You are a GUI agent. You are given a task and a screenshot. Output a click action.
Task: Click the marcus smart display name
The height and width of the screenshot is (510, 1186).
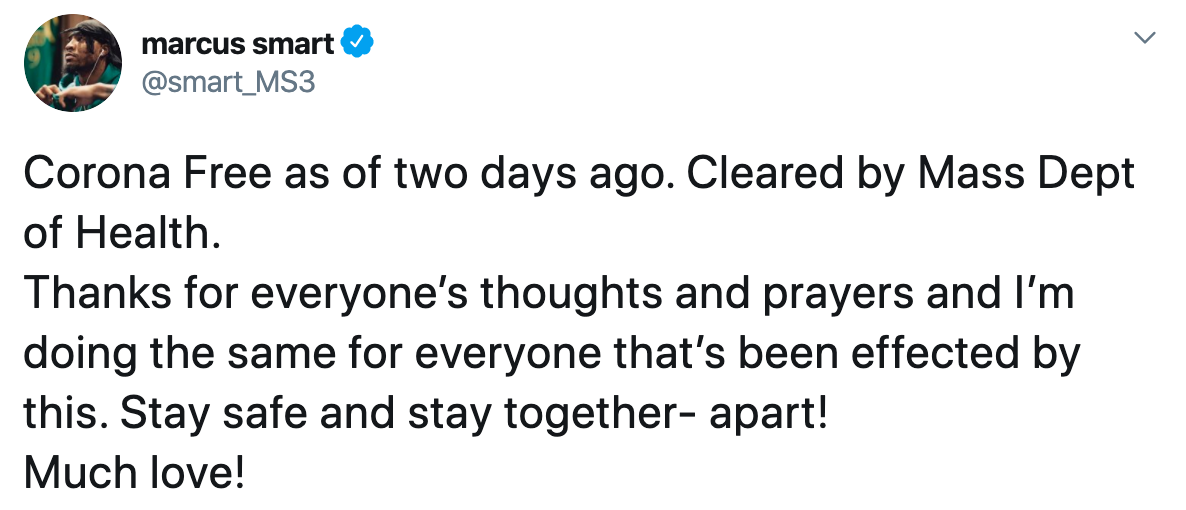(x=238, y=44)
